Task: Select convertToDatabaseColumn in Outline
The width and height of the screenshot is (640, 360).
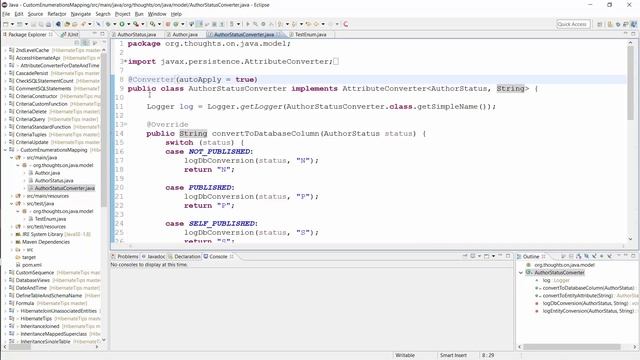Action: point(588,288)
